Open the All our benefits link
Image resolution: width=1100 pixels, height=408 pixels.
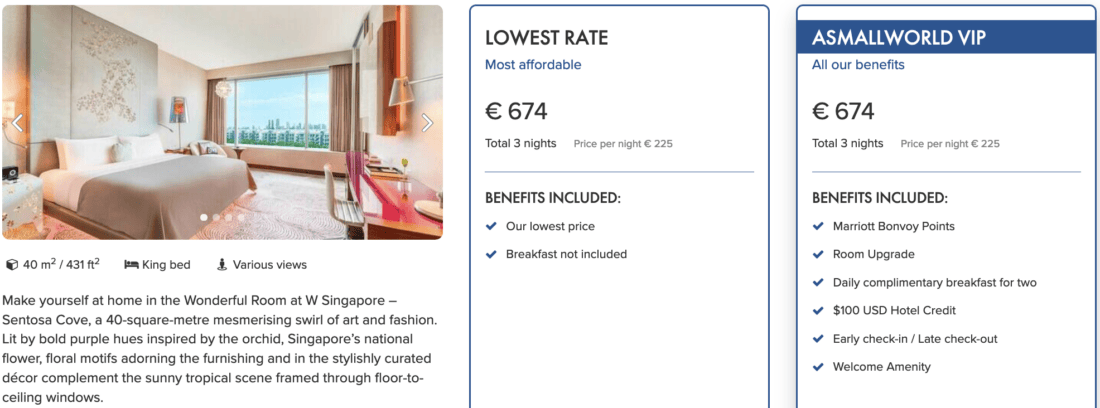pyautogui.click(x=858, y=65)
